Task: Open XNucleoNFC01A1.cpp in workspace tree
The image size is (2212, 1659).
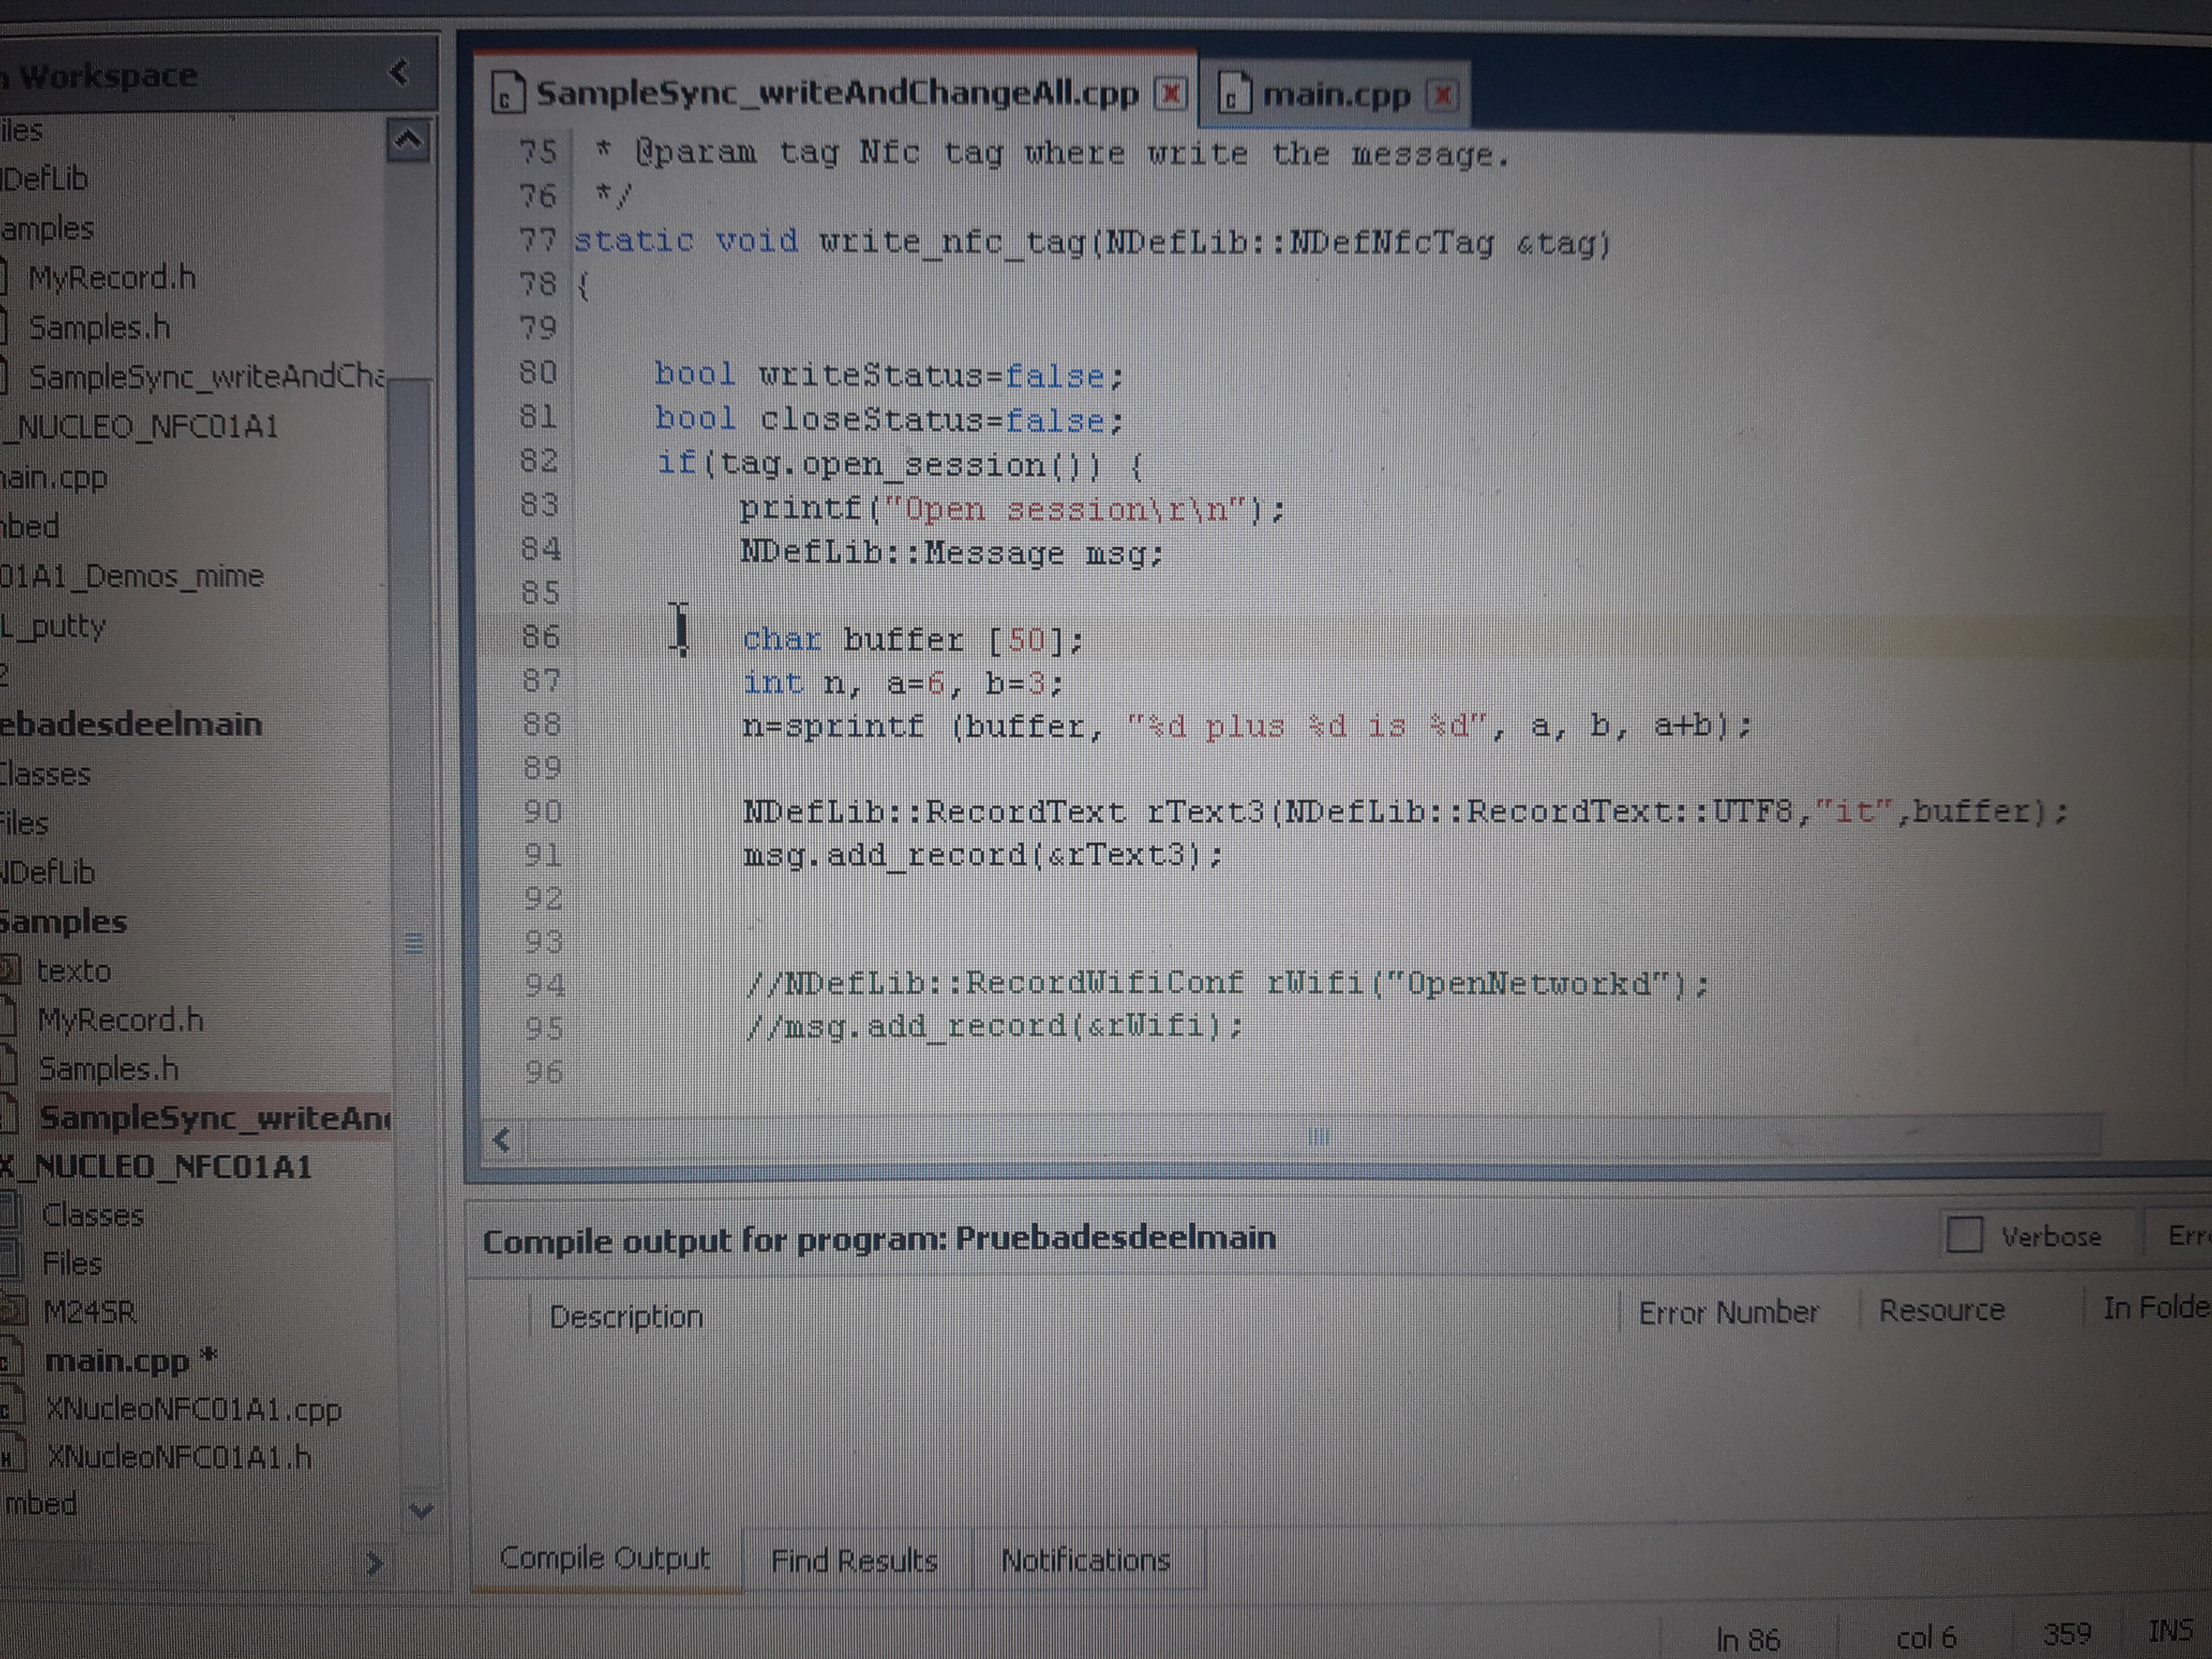Action: pyautogui.click(x=193, y=1410)
